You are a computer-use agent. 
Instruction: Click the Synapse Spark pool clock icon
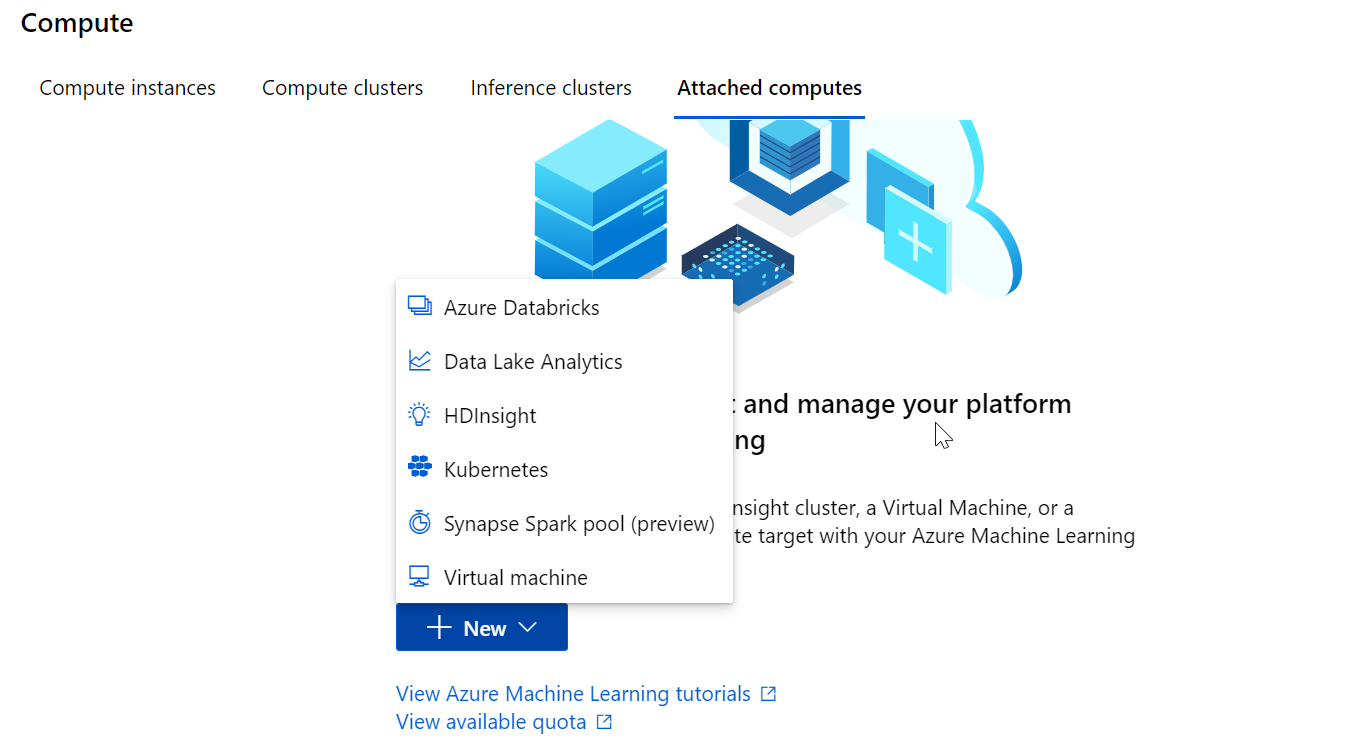pyautogui.click(x=420, y=522)
